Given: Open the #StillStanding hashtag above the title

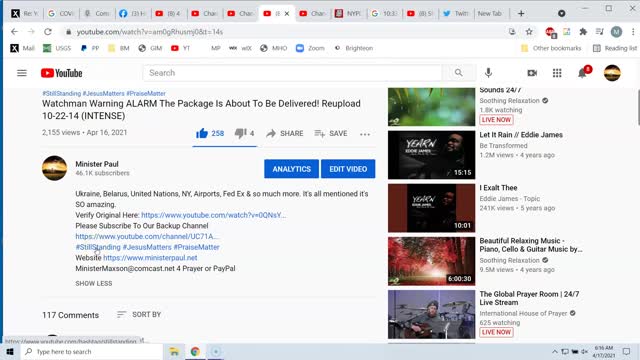Looking at the screenshot, I should [62, 93].
